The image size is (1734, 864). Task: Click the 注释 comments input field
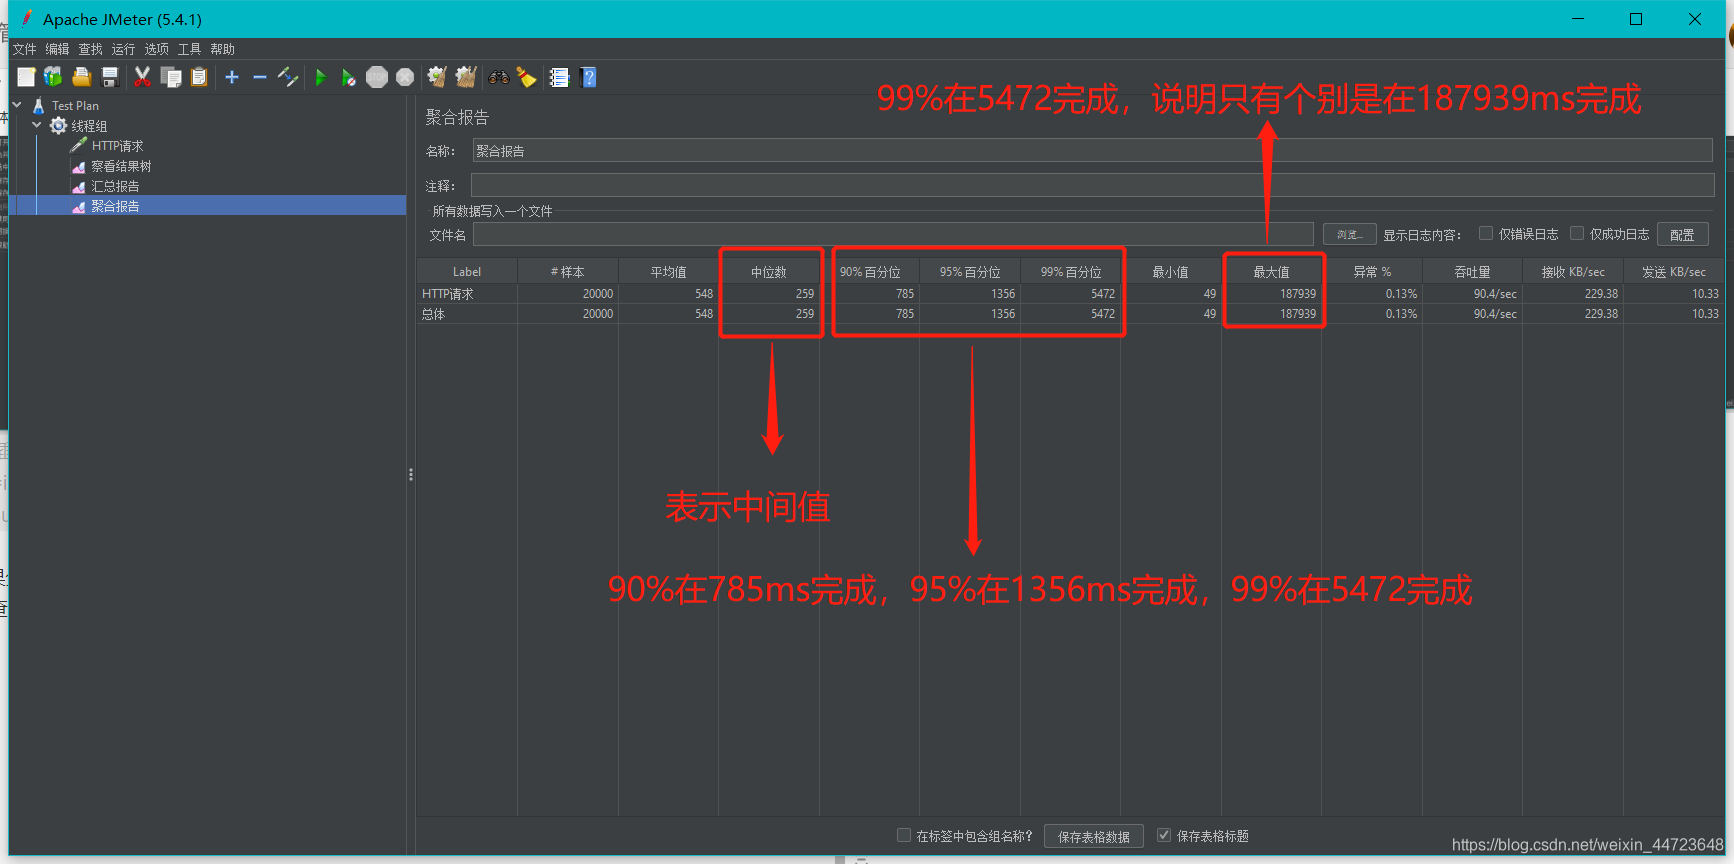(1092, 185)
